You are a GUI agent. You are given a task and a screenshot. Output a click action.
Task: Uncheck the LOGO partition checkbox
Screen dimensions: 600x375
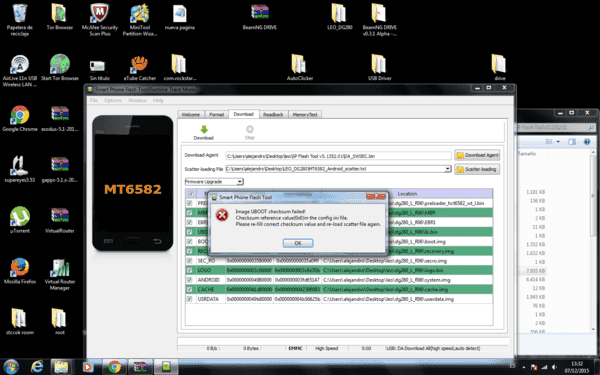pos(189,270)
